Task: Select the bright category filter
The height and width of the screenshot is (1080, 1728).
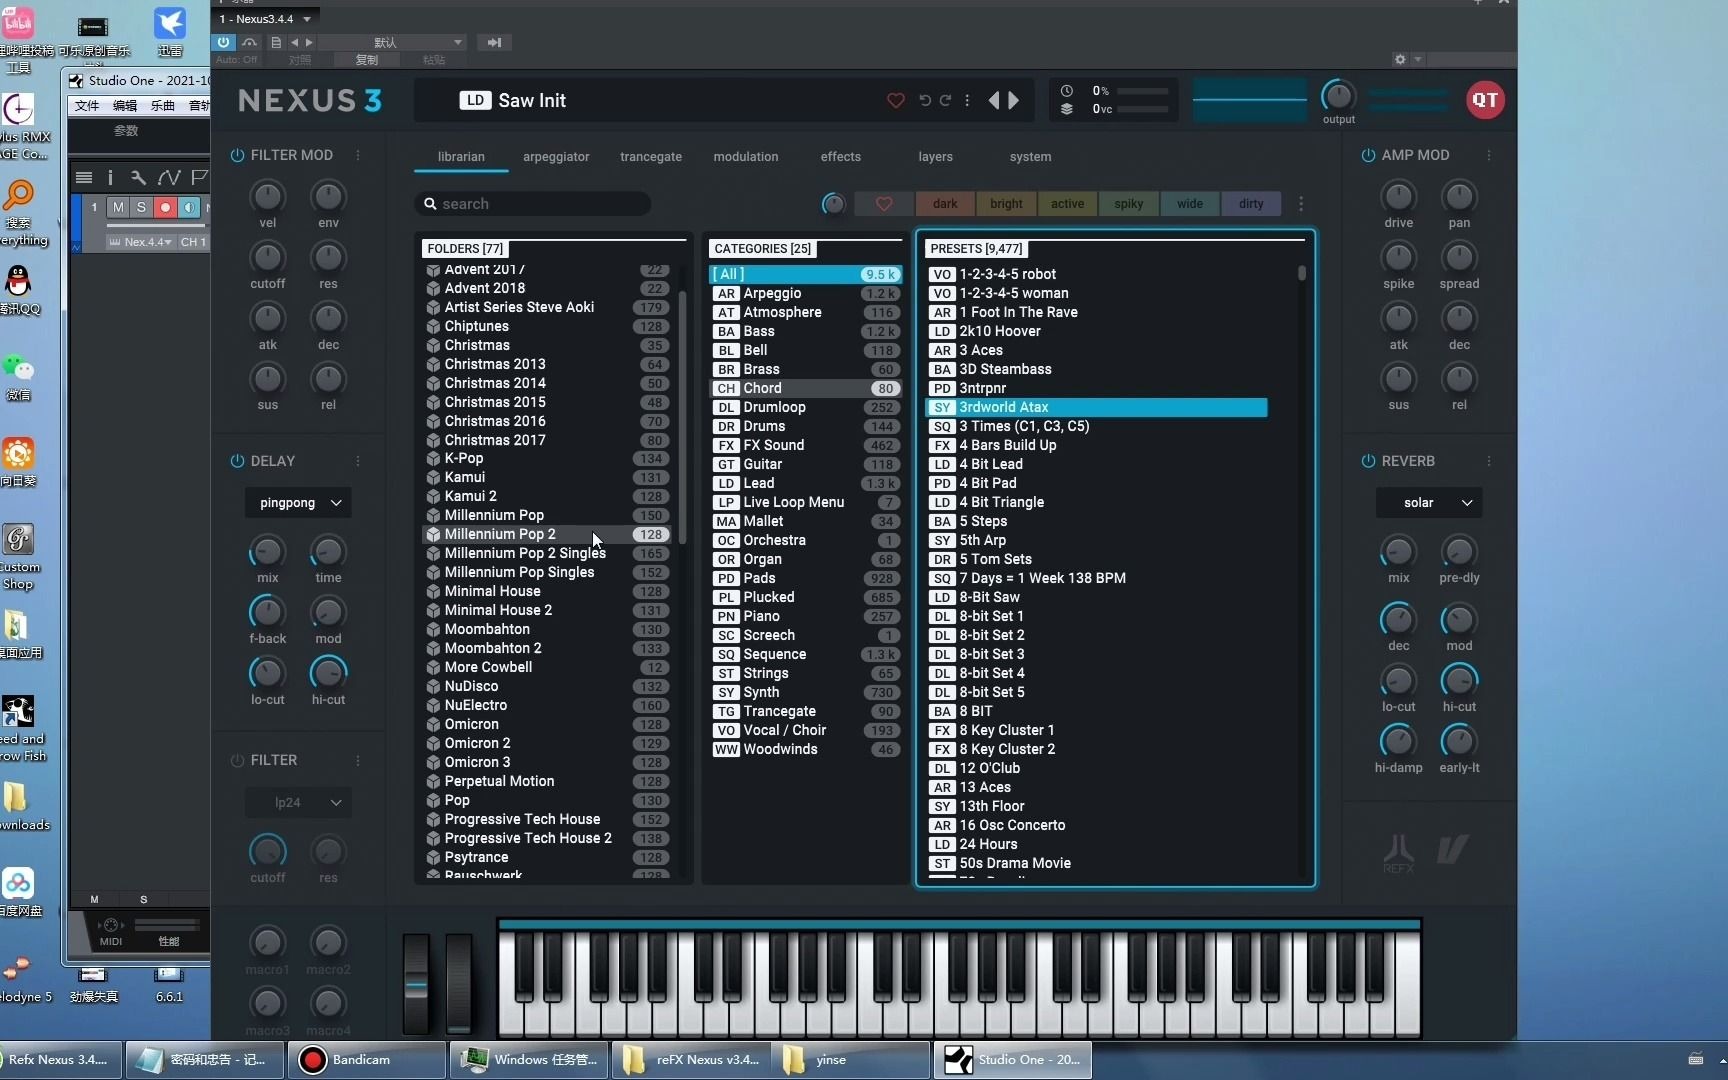Action: pyautogui.click(x=1005, y=203)
